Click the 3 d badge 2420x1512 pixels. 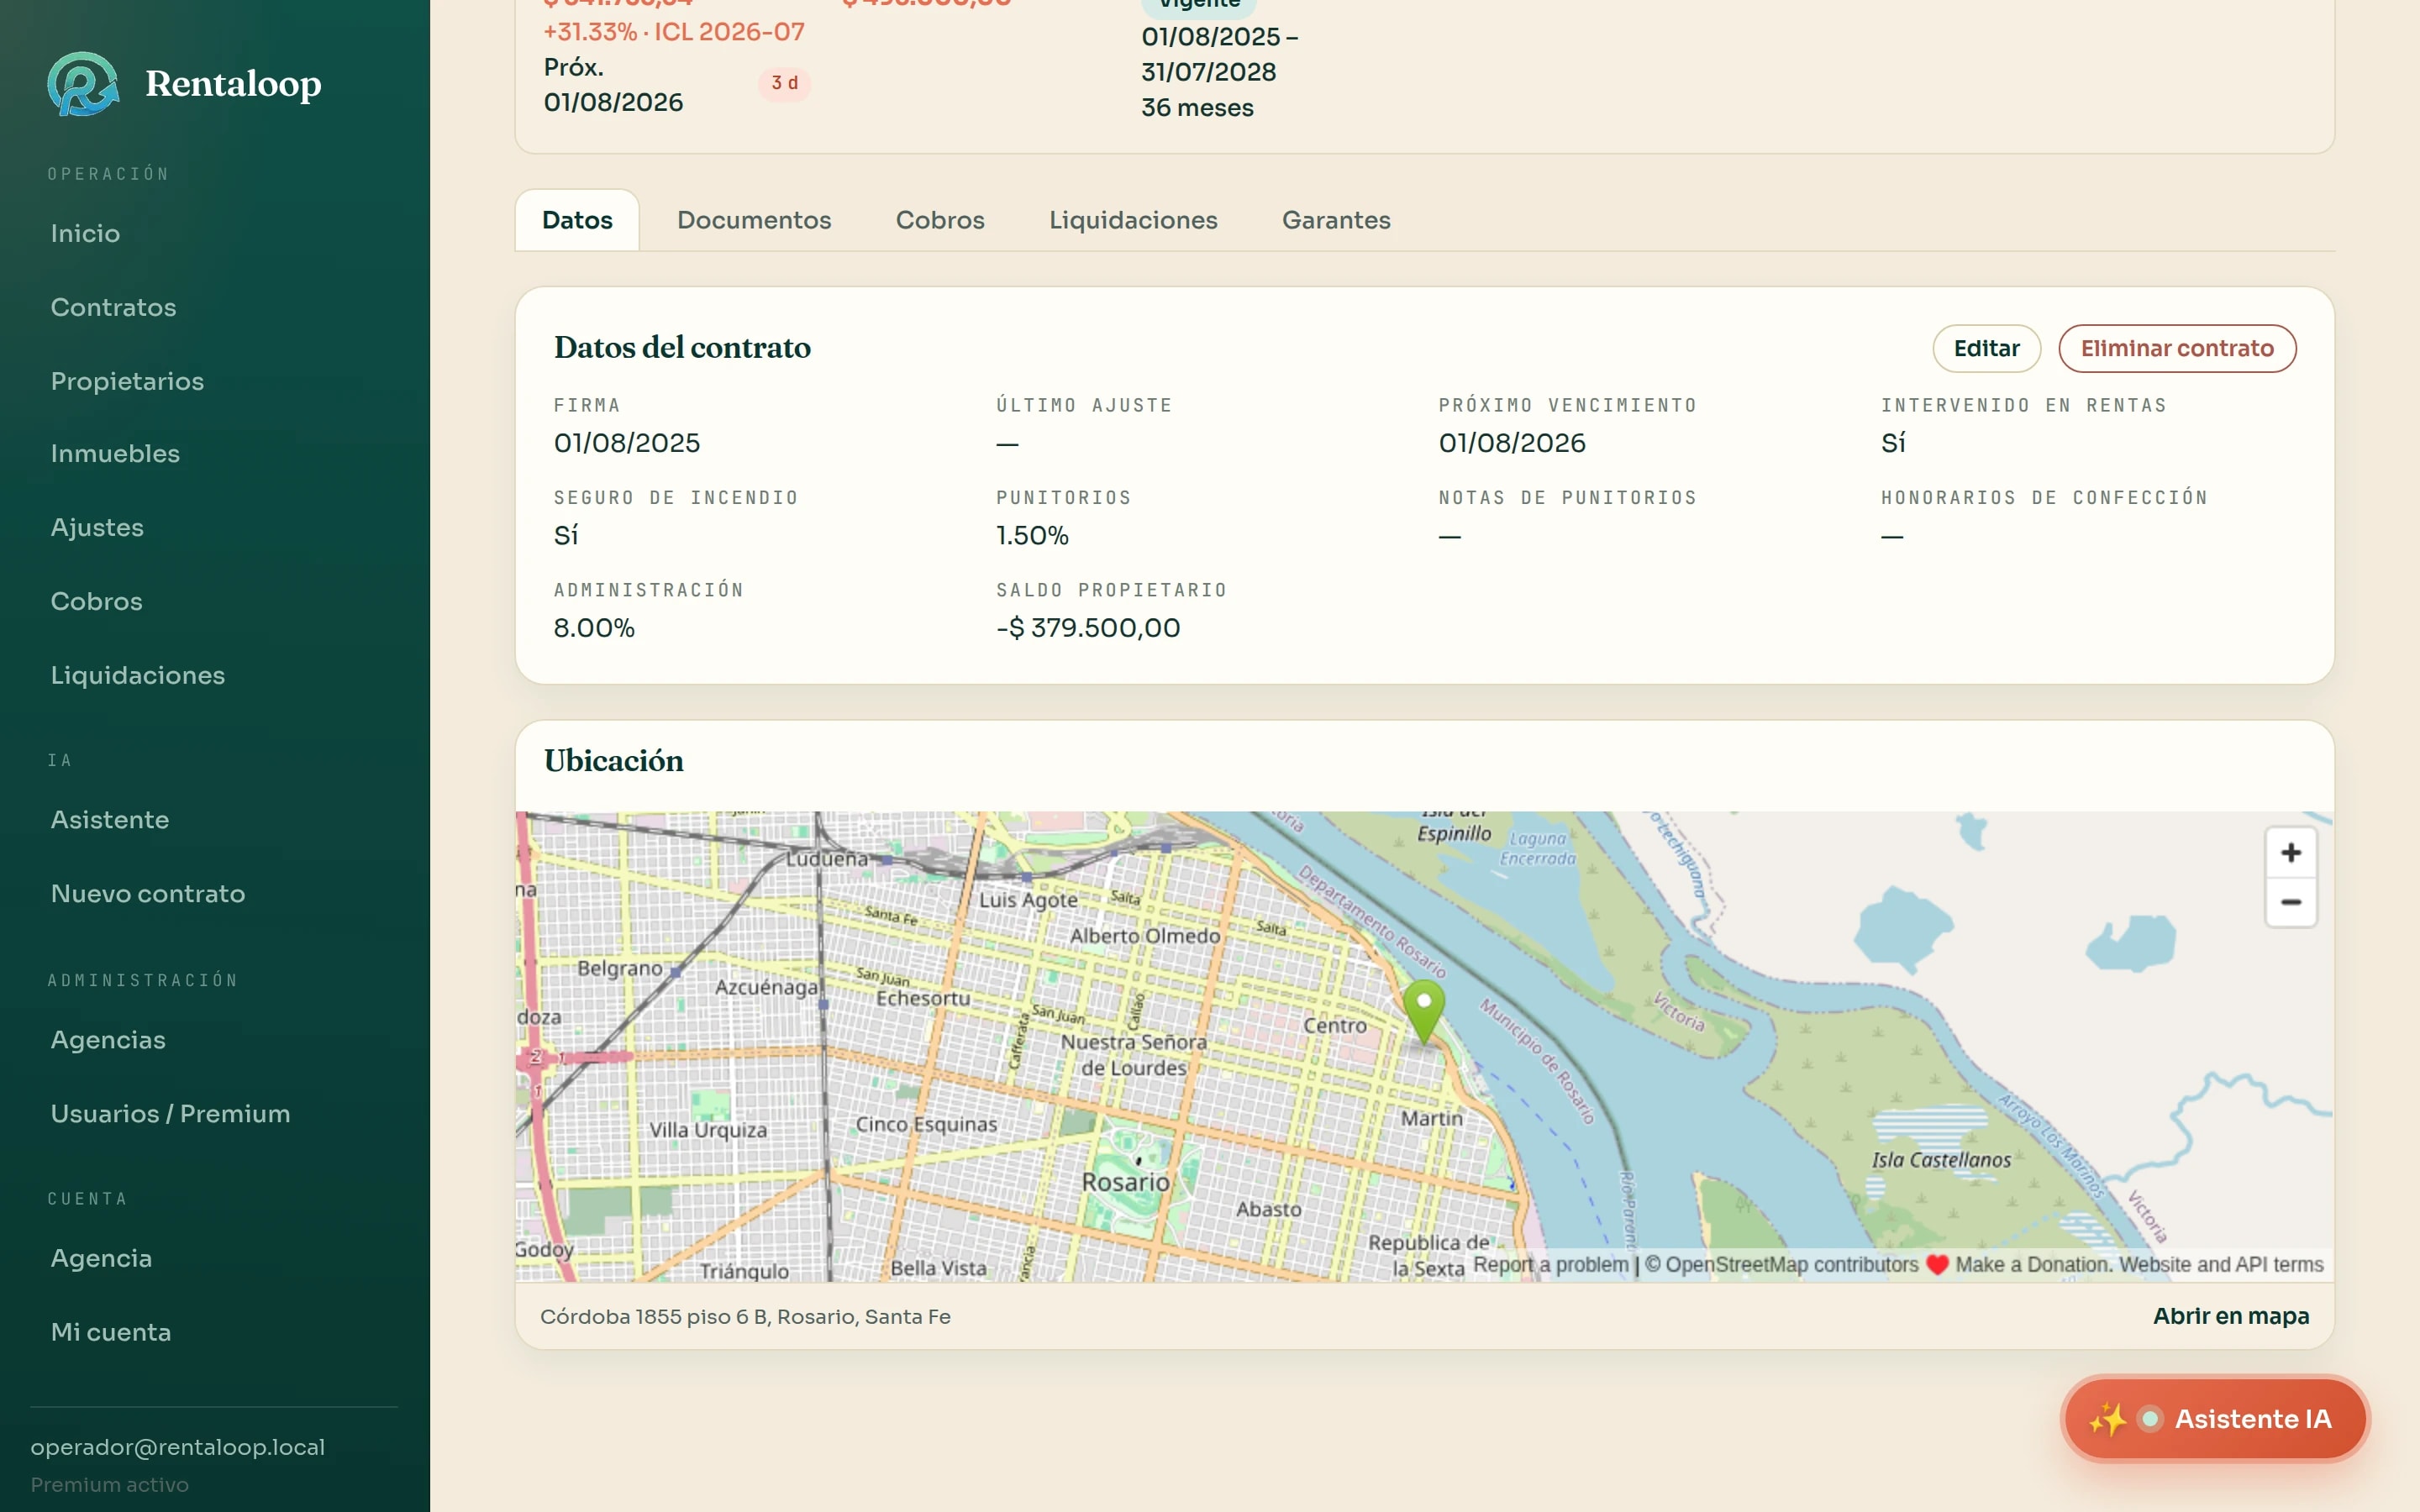(x=784, y=83)
